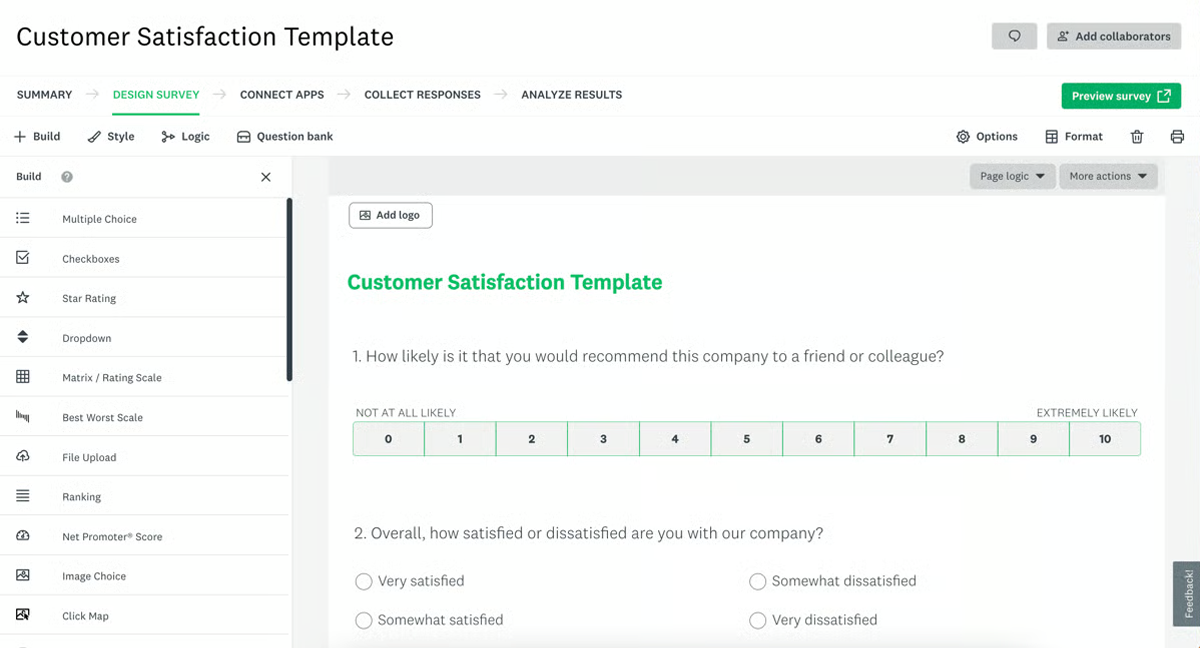Viewport: 1200px width, 648px height.
Task: Switch to the Connect Apps tab
Action: pyautogui.click(x=281, y=94)
